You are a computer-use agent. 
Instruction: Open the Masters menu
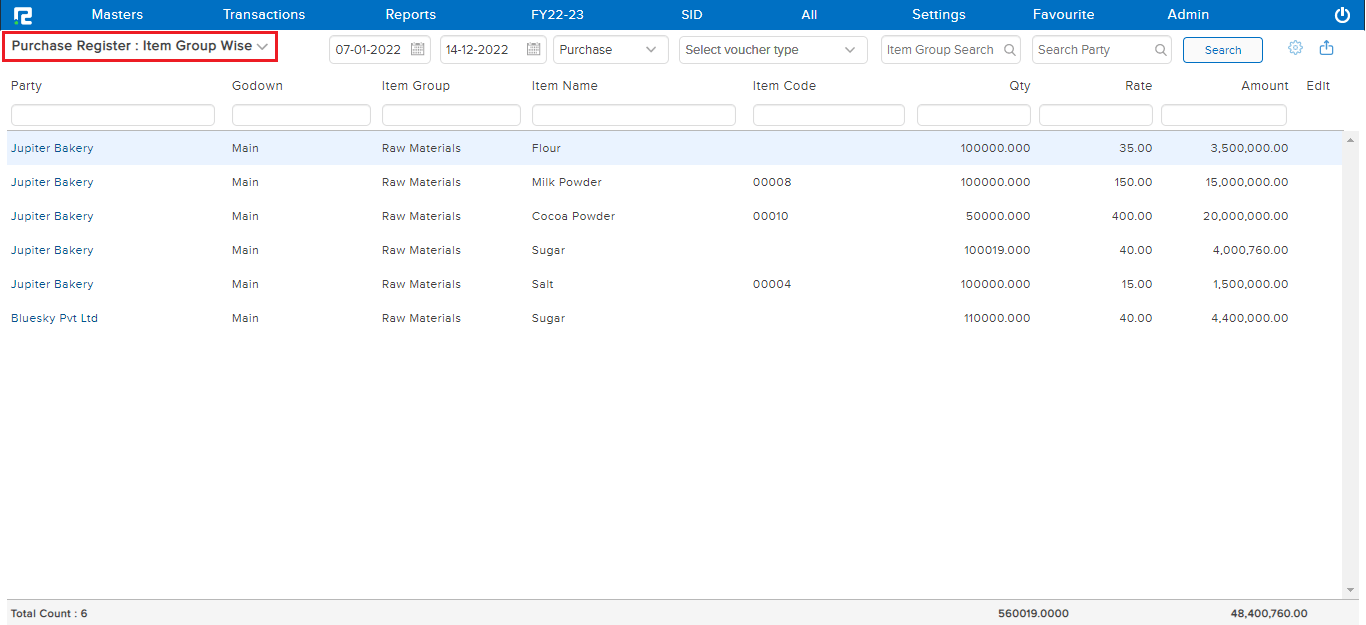(x=117, y=15)
